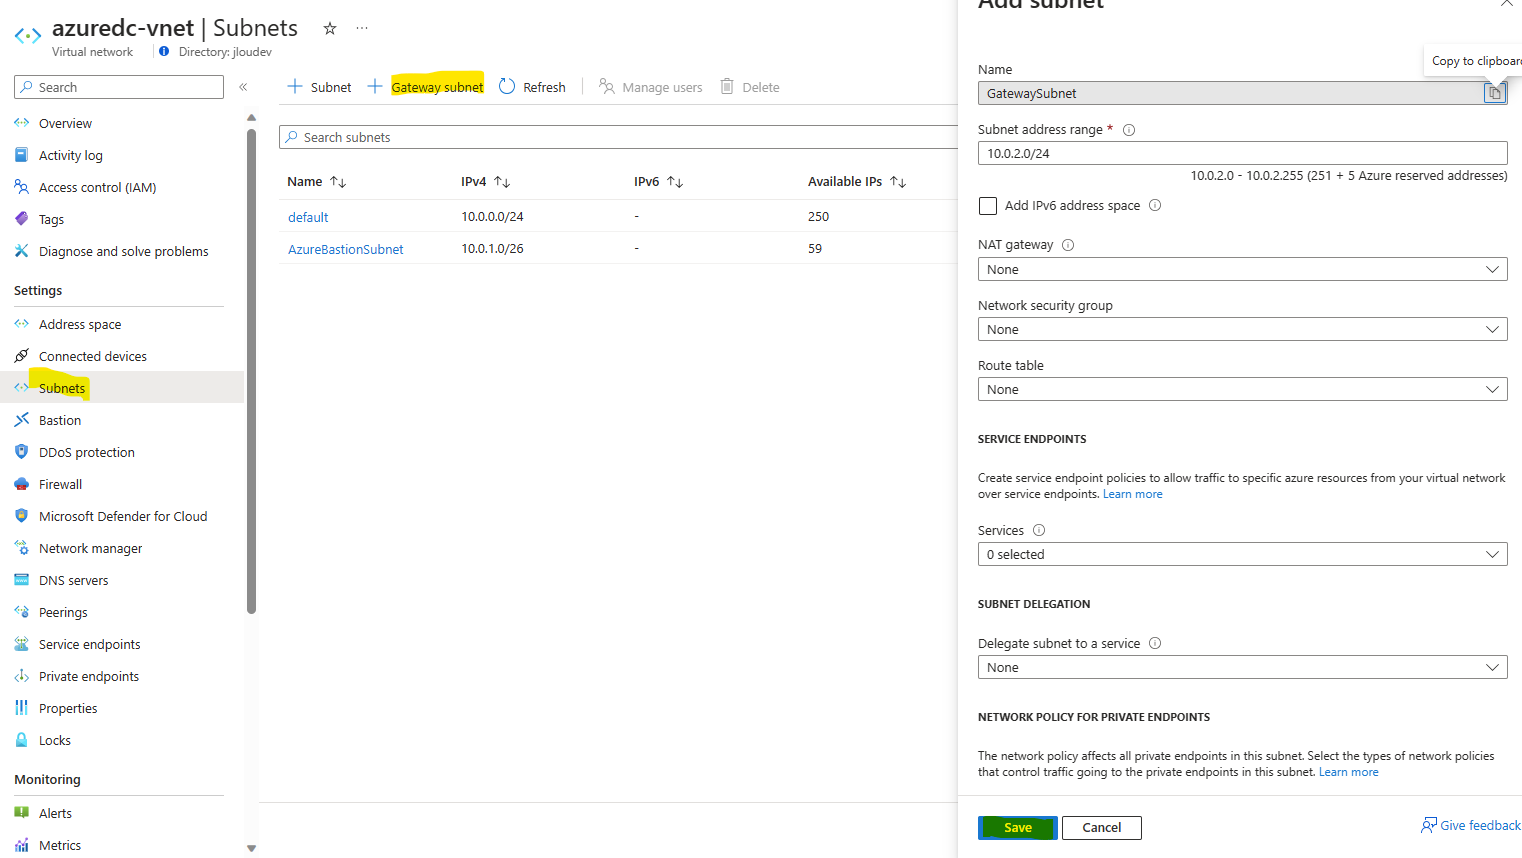Open Delegate subnet to a service dropdown
Image resolution: width=1522 pixels, height=858 pixels.
point(1242,667)
